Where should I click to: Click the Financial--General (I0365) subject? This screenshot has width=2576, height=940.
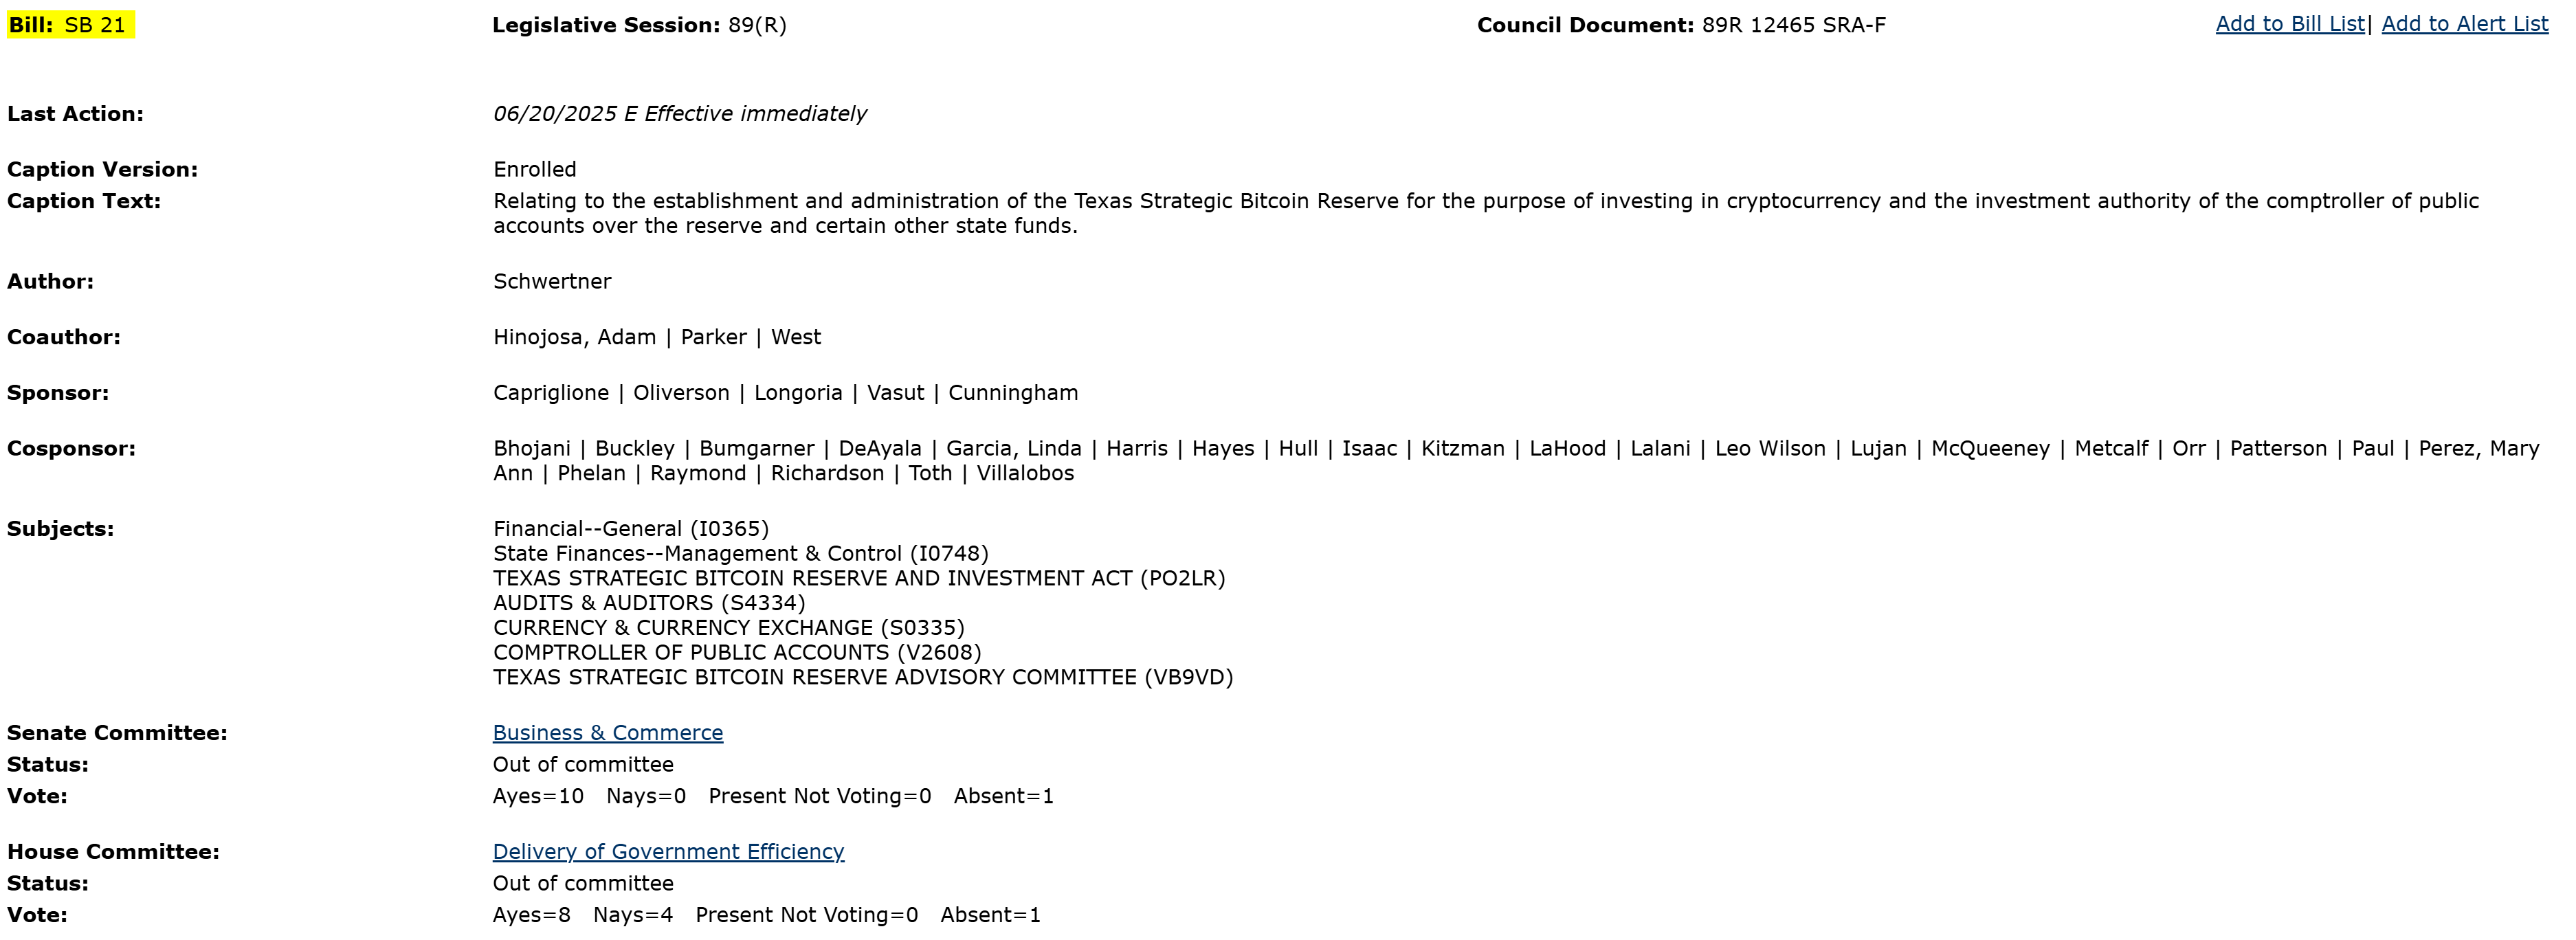pyautogui.click(x=631, y=529)
